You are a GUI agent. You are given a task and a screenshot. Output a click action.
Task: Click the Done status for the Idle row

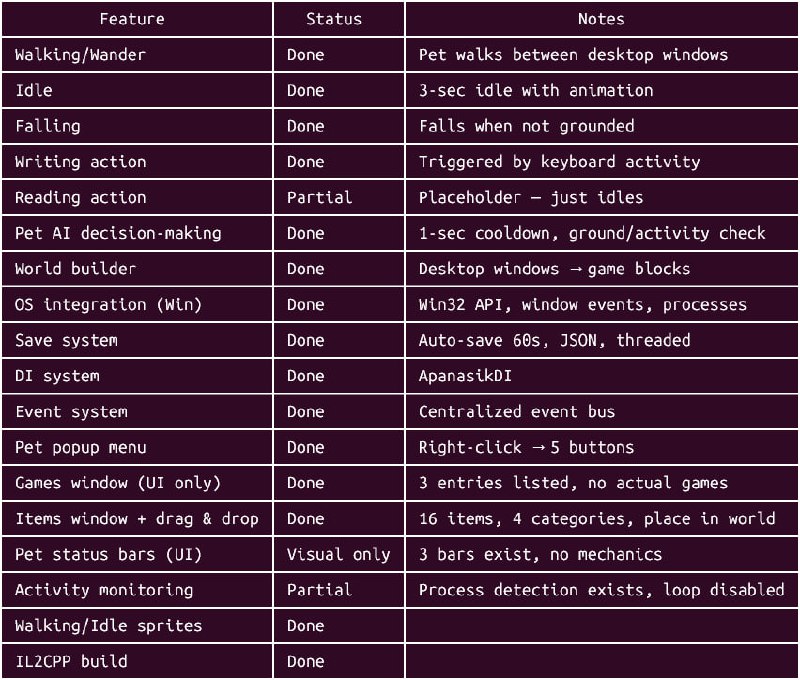click(305, 90)
